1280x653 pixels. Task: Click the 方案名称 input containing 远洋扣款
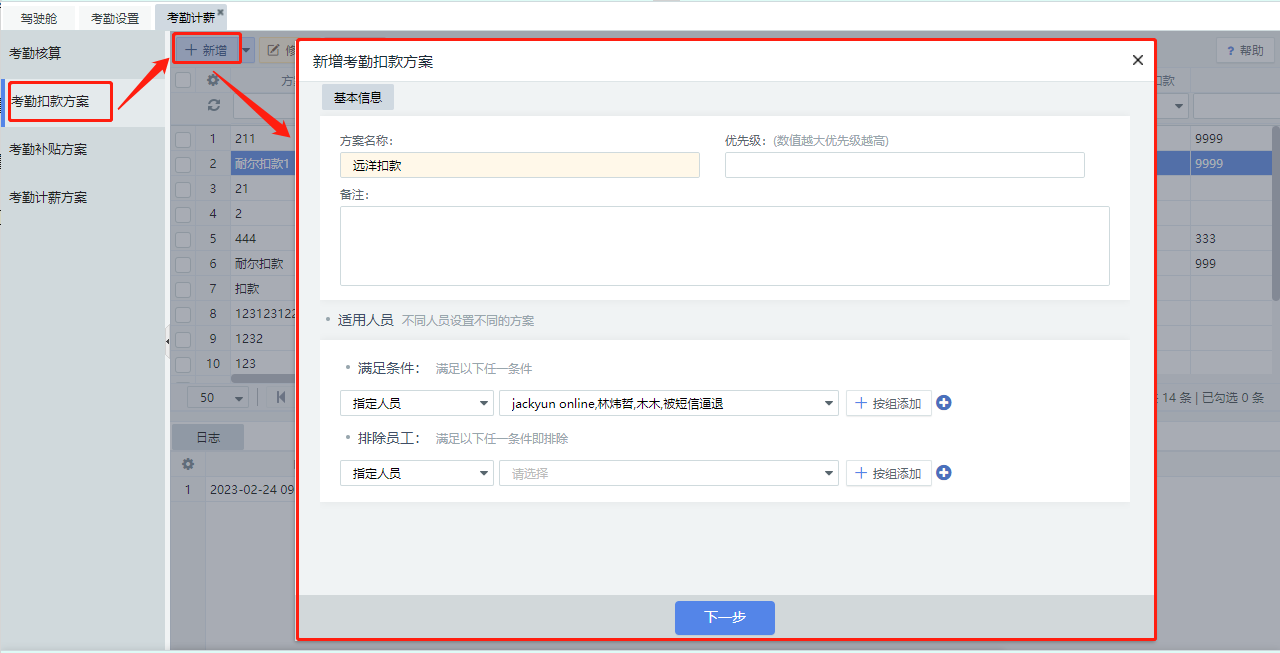tap(520, 165)
